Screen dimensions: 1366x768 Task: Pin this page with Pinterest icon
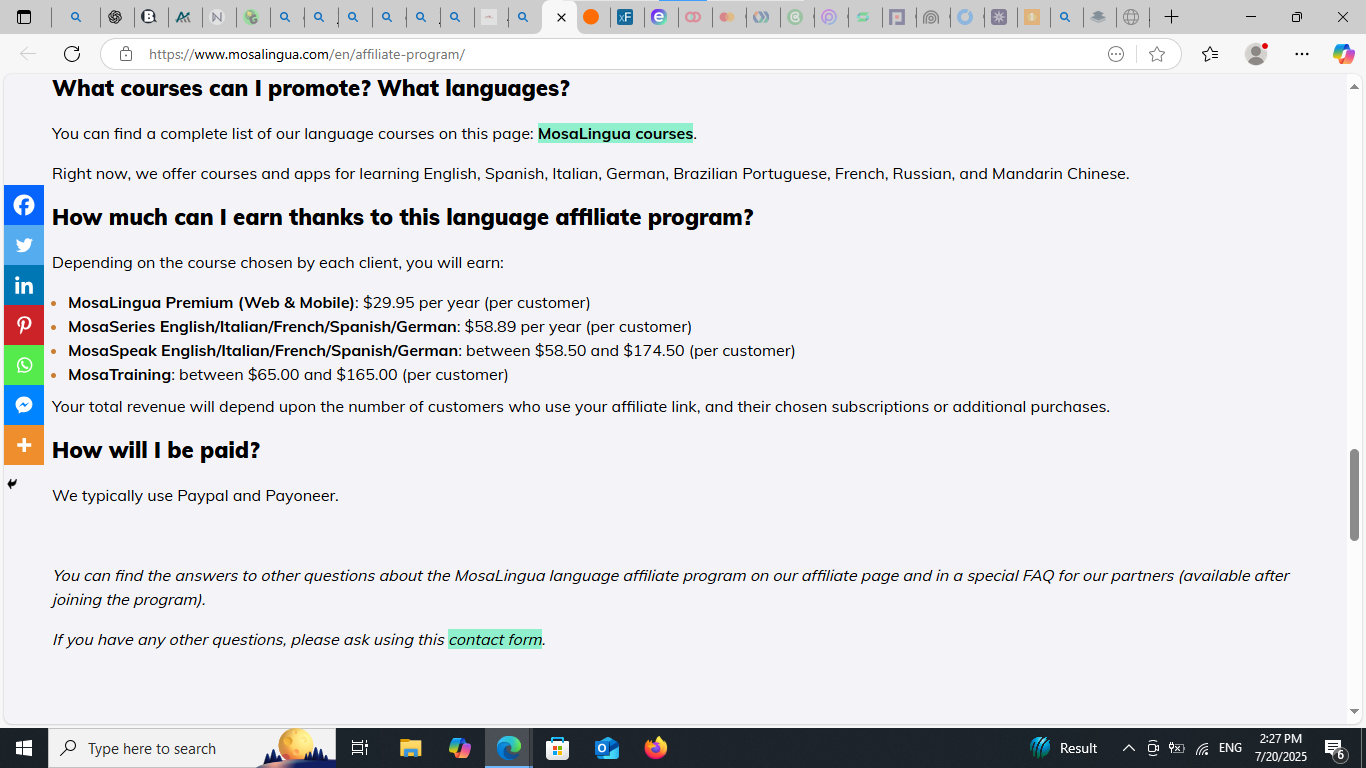(24, 325)
